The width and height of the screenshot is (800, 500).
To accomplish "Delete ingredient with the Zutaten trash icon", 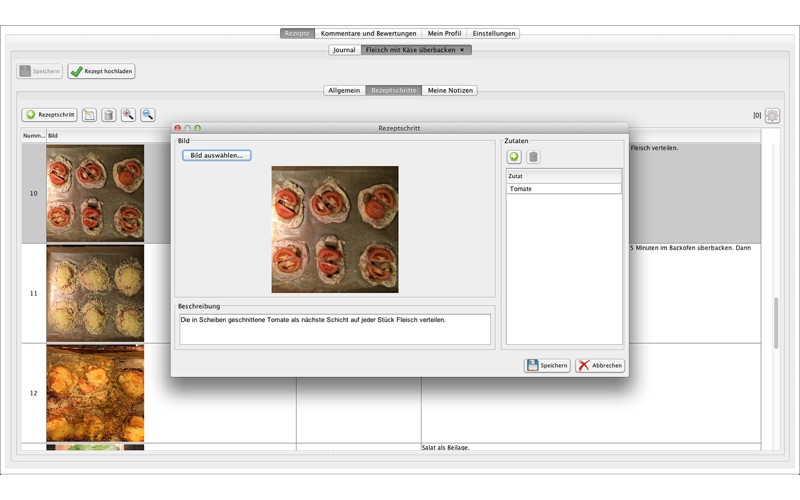I will (533, 157).
